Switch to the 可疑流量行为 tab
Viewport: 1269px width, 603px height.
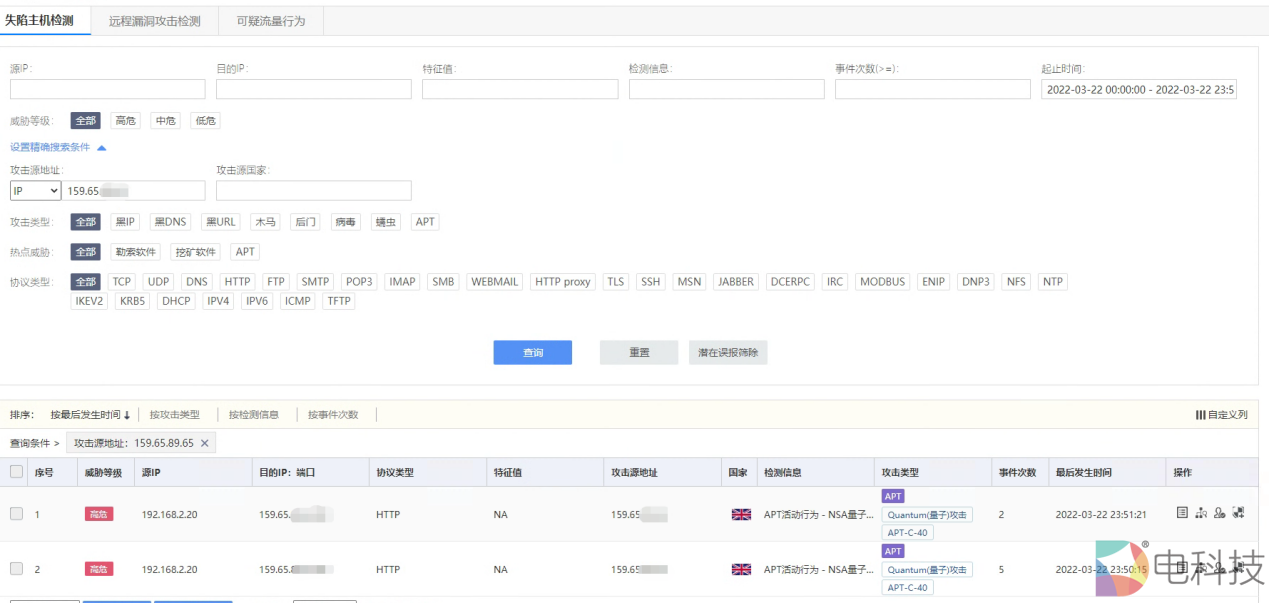(x=270, y=20)
